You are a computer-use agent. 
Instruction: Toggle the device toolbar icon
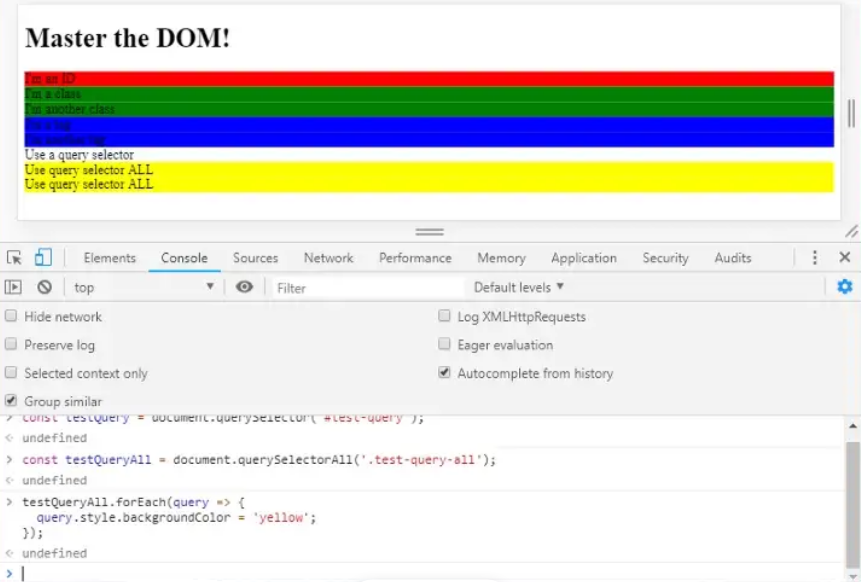(43, 258)
